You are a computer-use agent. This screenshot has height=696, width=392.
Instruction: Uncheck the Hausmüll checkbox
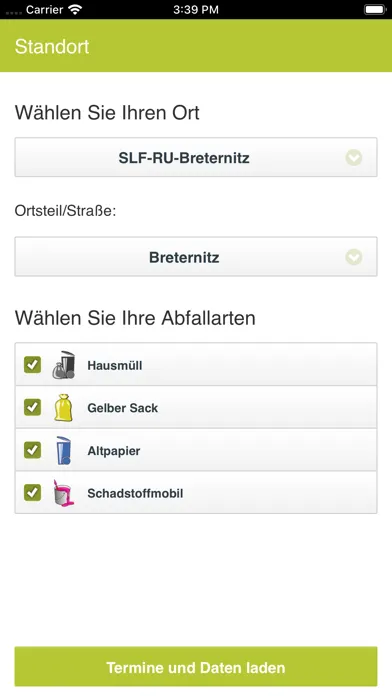coord(32,365)
